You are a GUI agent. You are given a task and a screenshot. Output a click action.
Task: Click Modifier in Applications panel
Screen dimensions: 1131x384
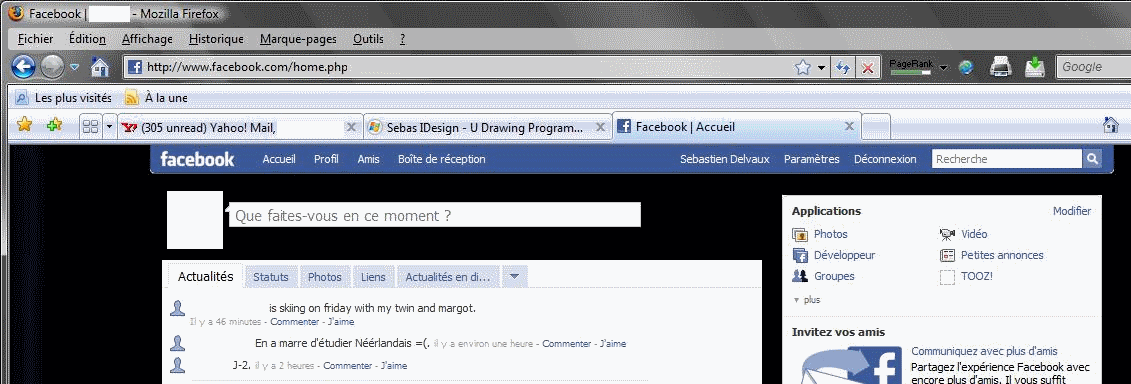(1072, 211)
